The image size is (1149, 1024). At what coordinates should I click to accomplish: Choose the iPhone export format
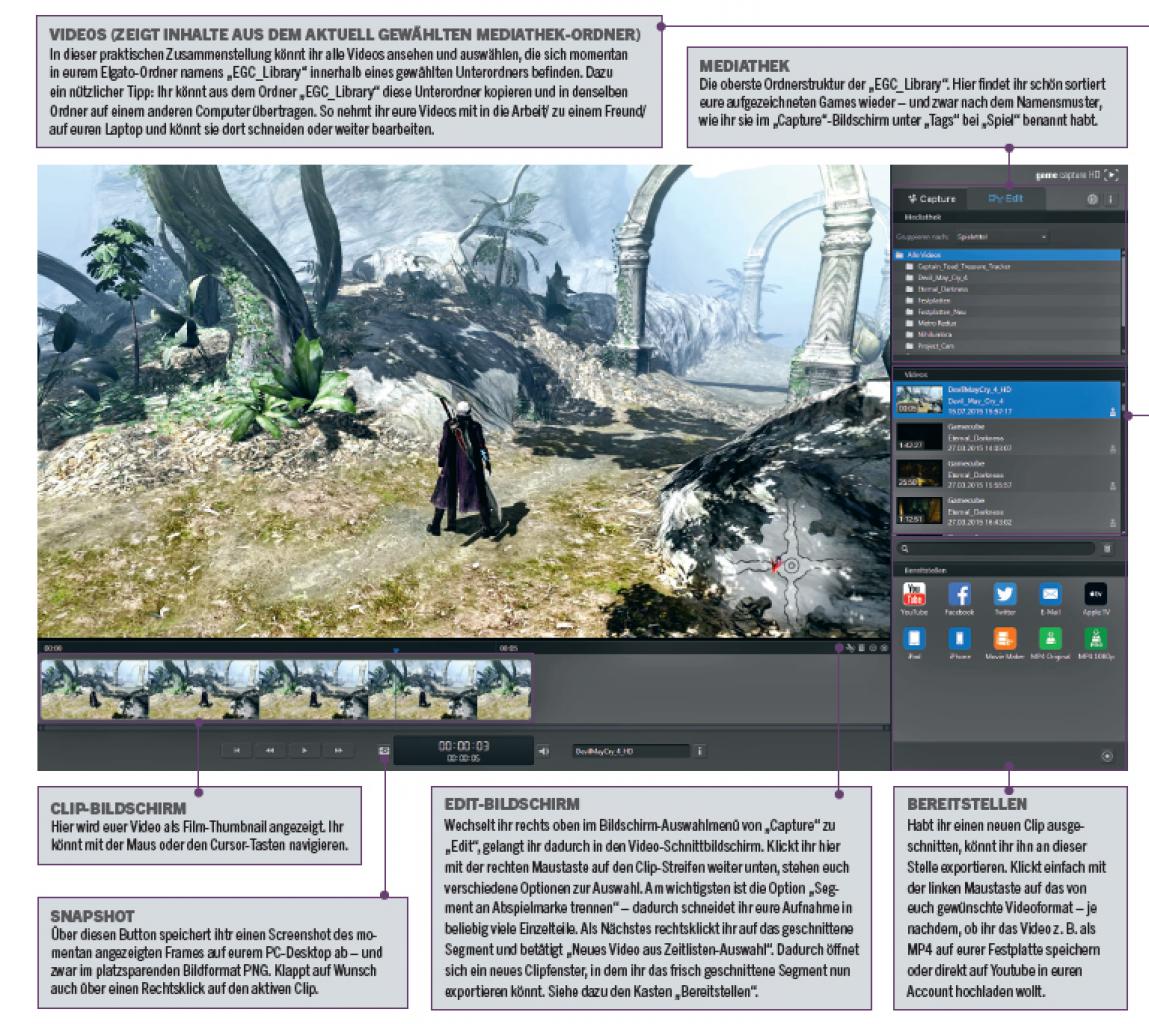(x=959, y=638)
